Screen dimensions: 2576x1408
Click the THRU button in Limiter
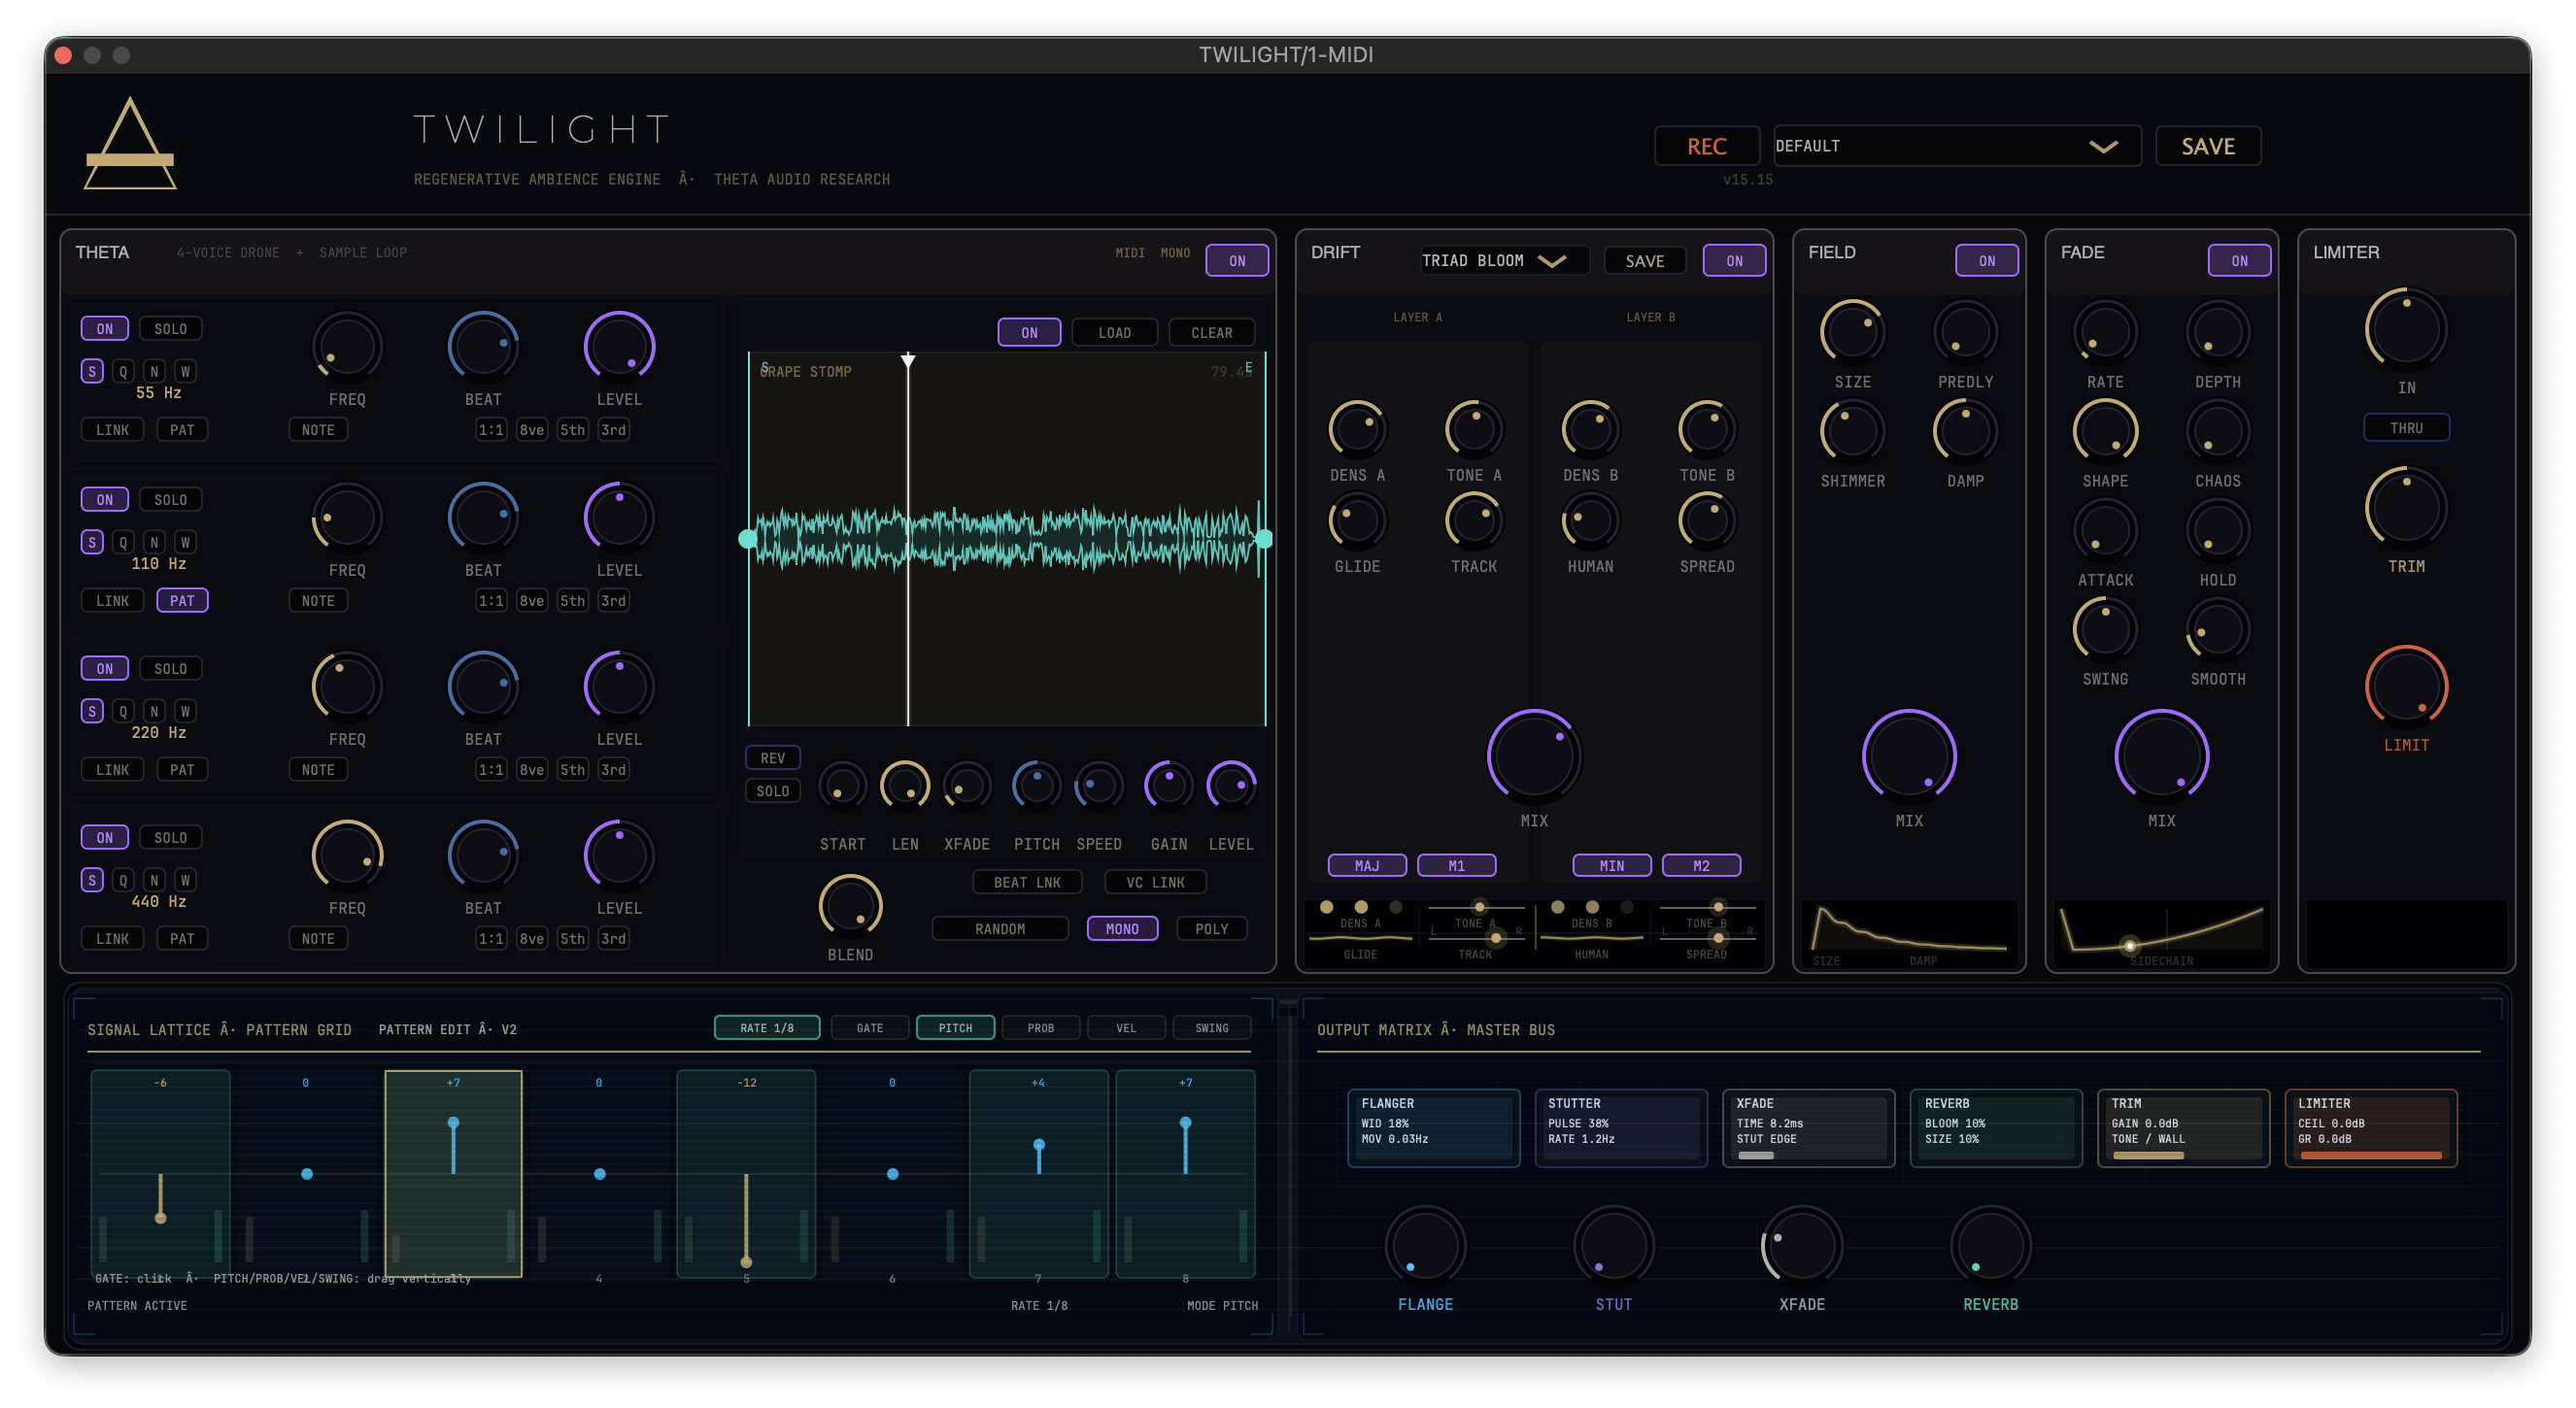point(2405,427)
